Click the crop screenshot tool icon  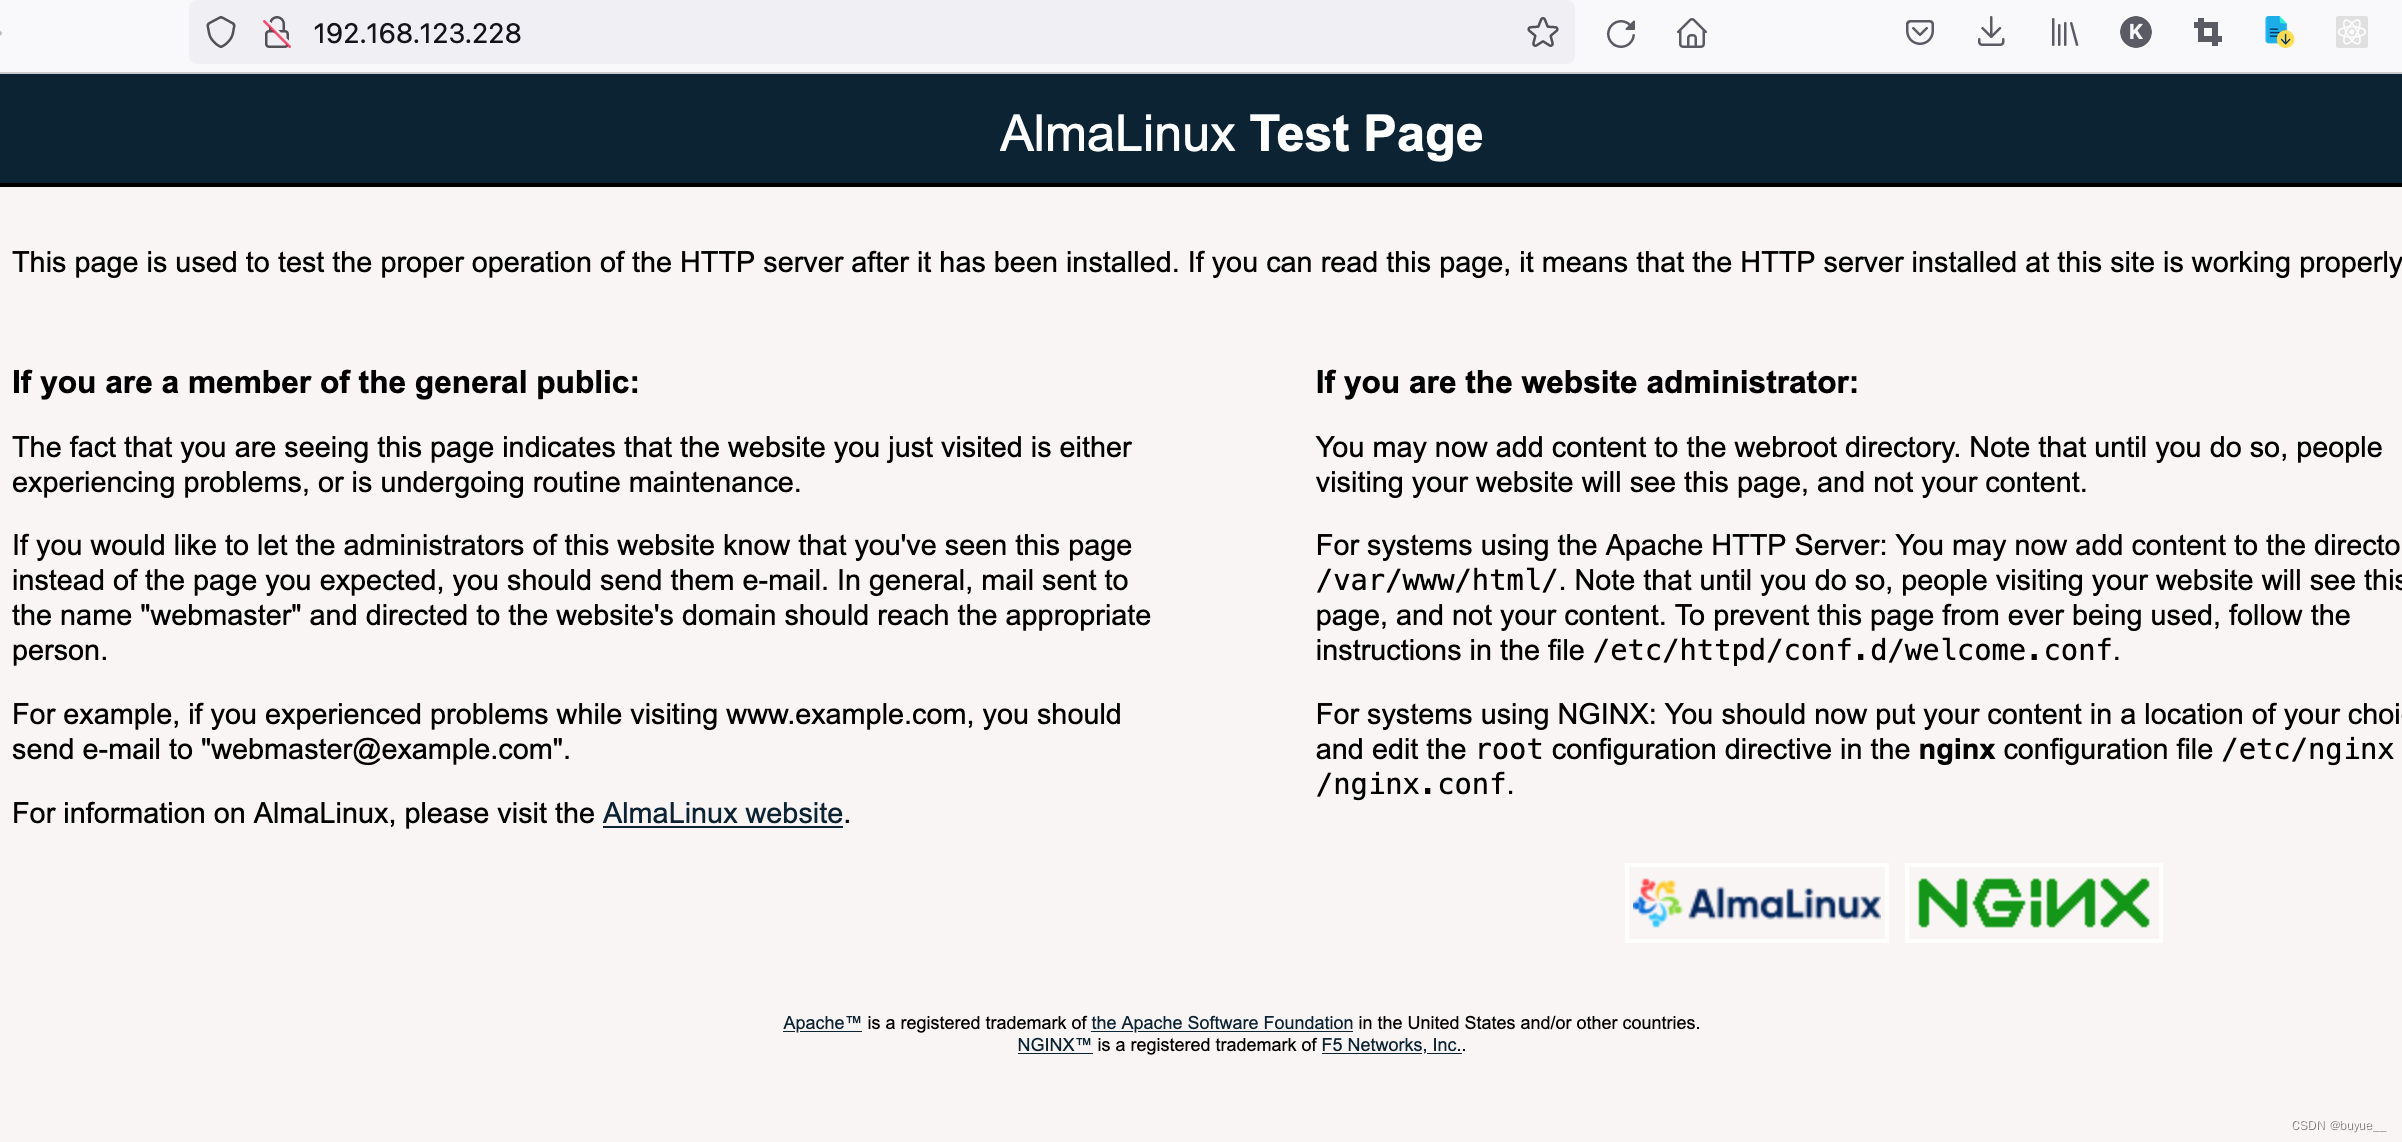click(2207, 33)
